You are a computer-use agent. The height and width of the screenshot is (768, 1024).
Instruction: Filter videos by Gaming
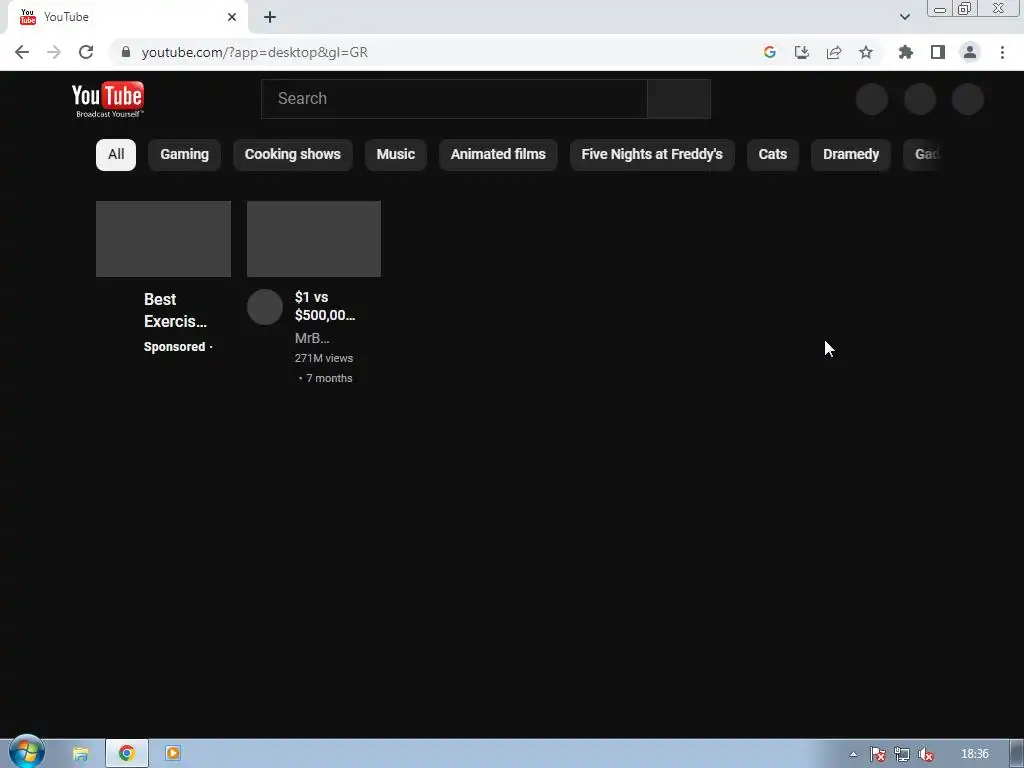184,155
